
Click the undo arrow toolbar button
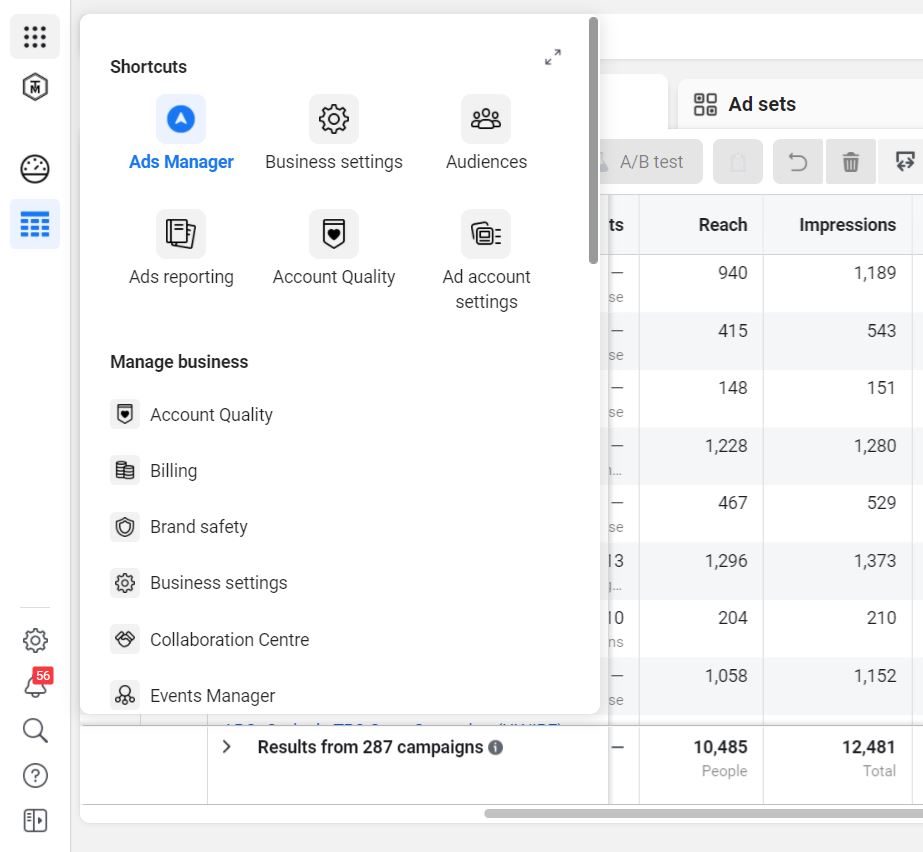click(798, 161)
